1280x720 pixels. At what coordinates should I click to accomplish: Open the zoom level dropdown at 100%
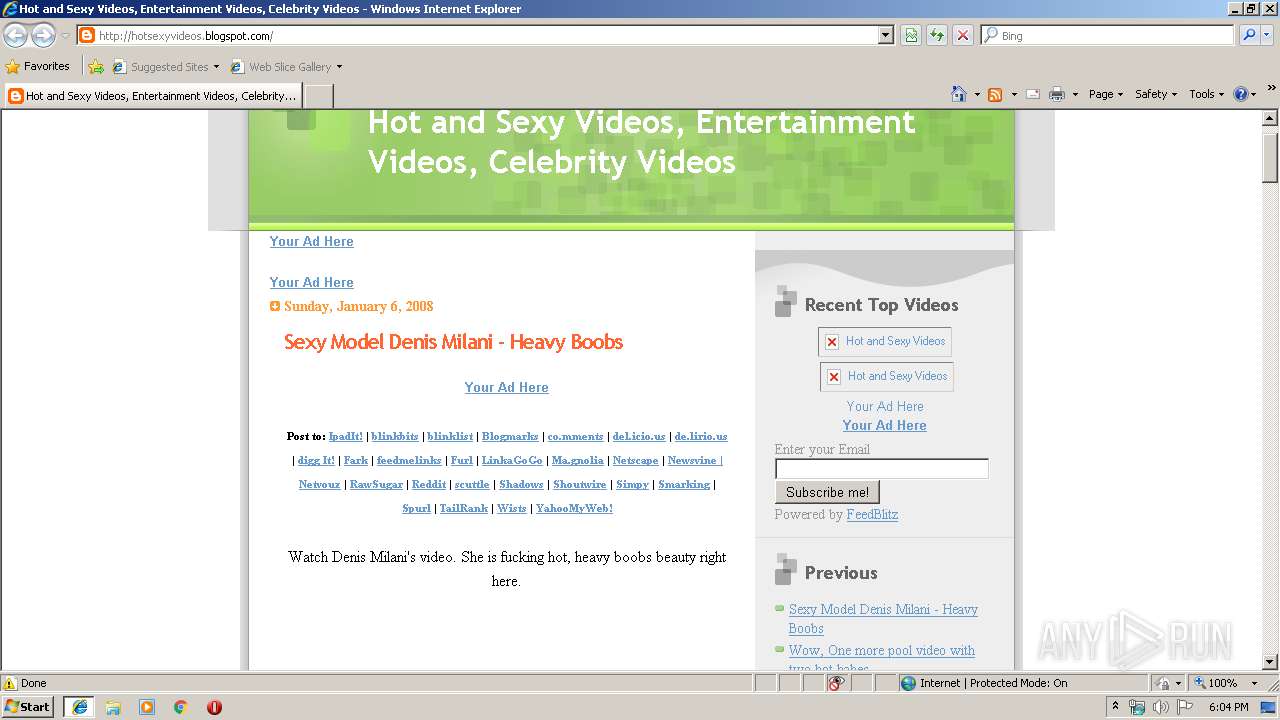point(1254,683)
